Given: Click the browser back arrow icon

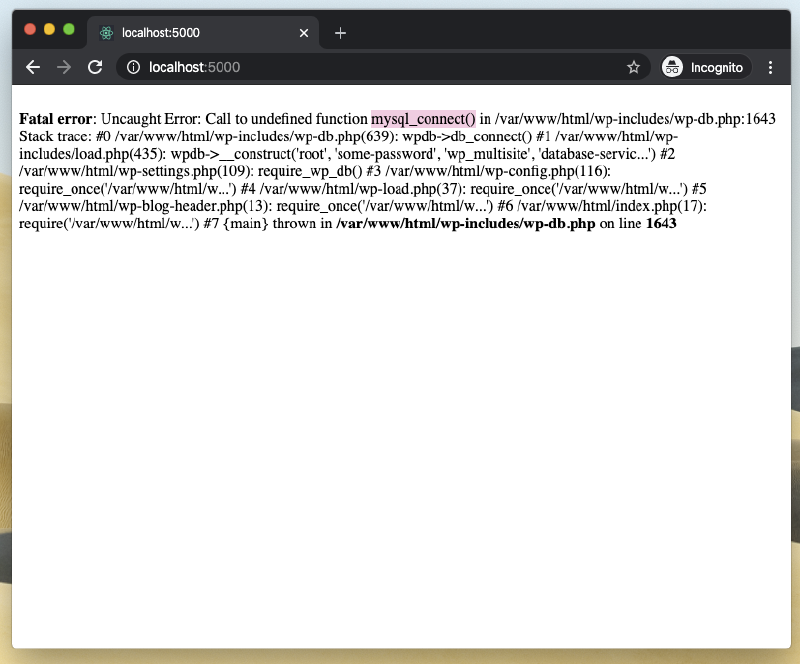Looking at the screenshot, I should pyautogui.click(x=33, y=67).
